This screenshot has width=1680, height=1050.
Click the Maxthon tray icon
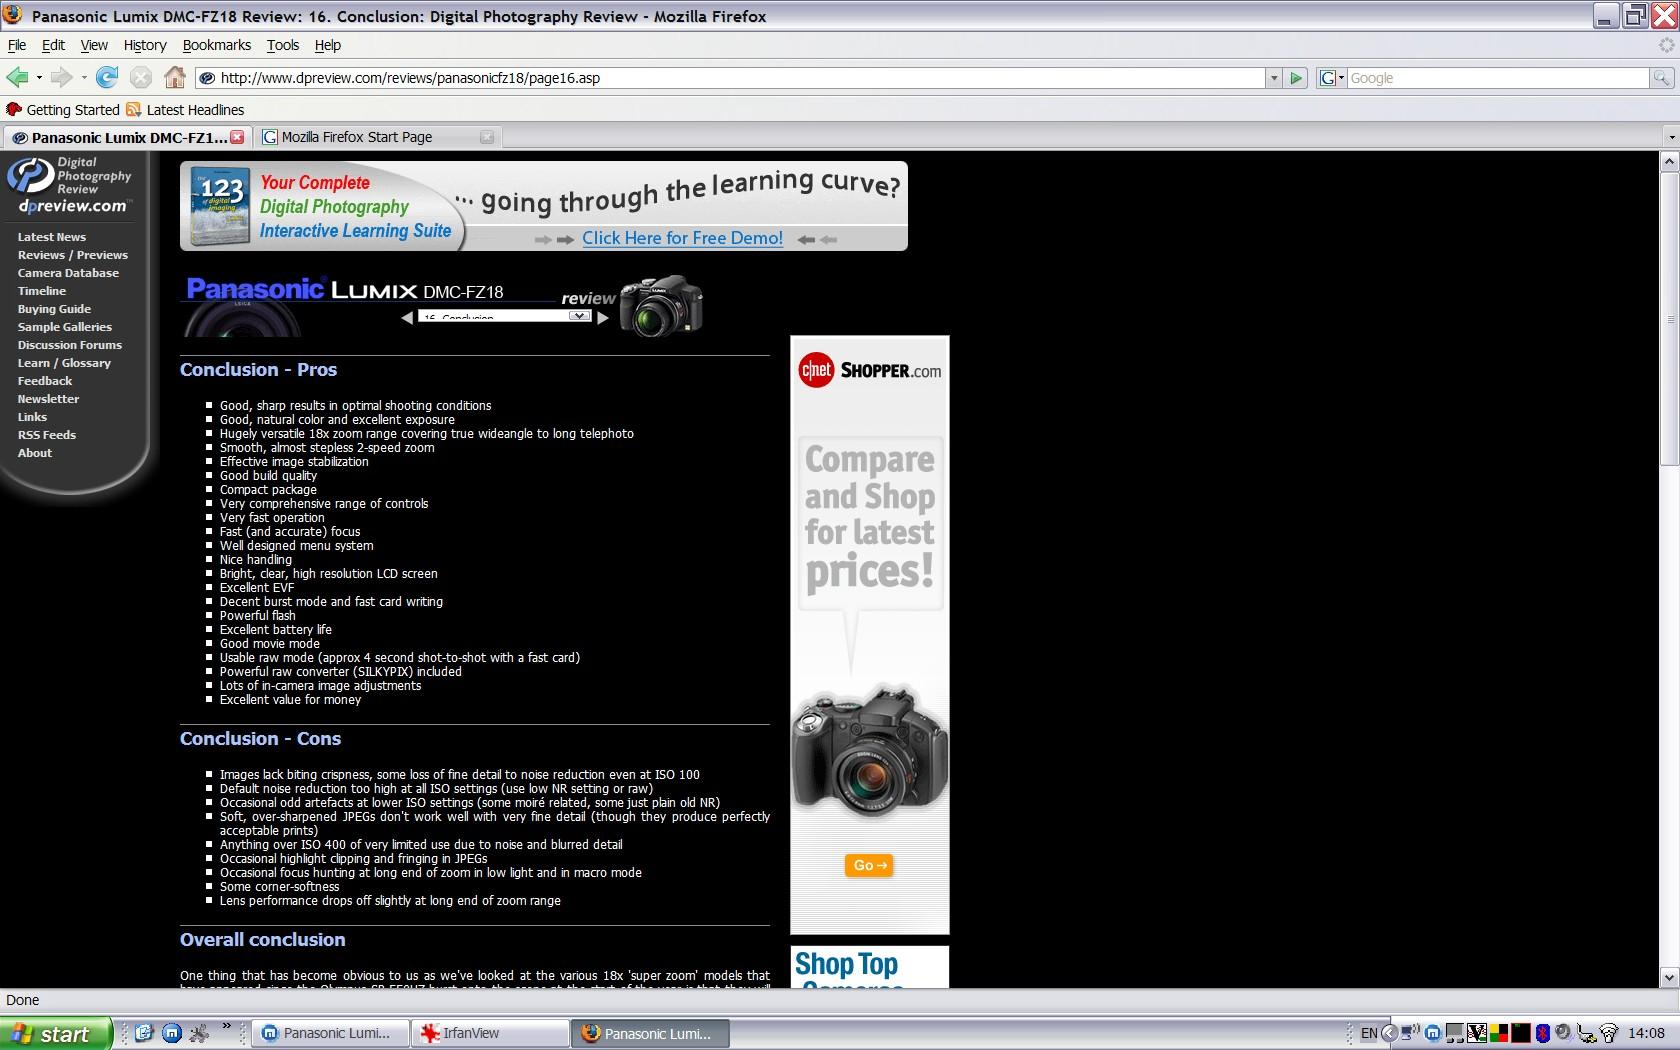(1433, 1033)
